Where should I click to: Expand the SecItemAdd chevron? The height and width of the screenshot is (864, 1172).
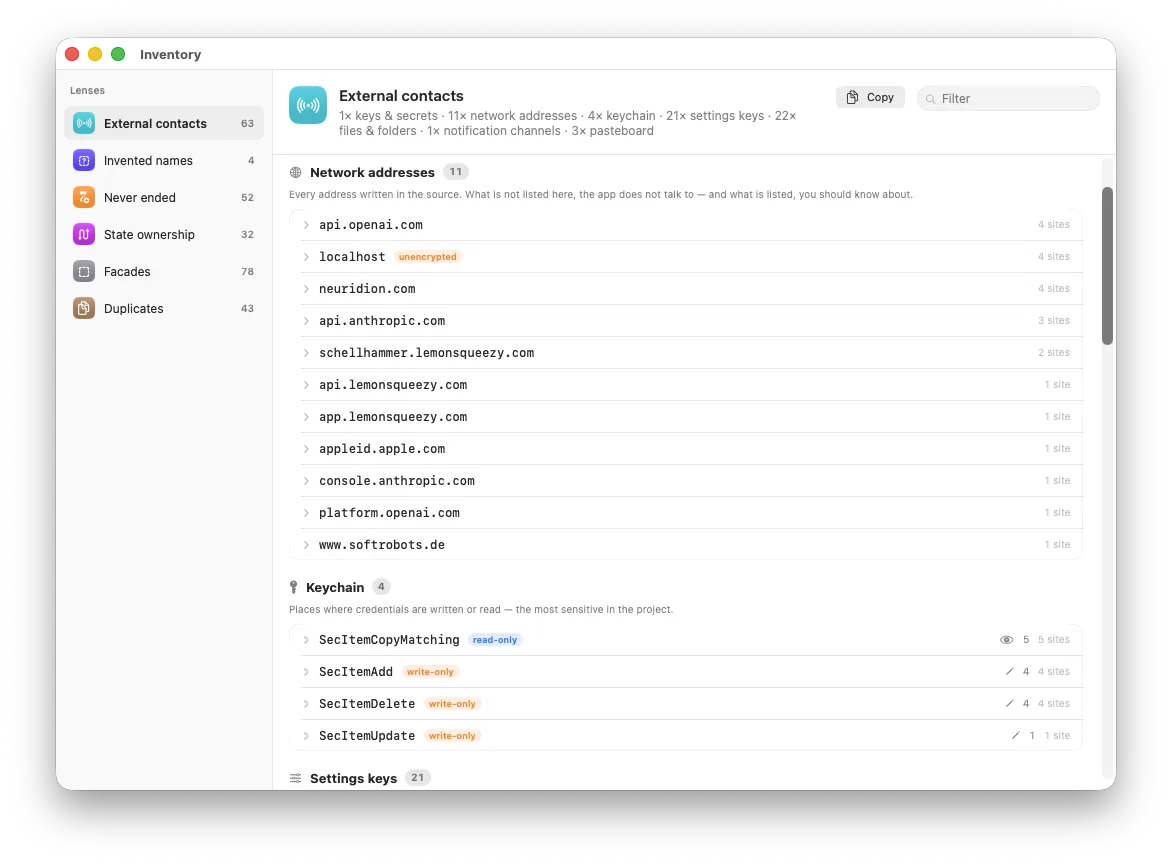pyautogui.click(x=306, y=672)
